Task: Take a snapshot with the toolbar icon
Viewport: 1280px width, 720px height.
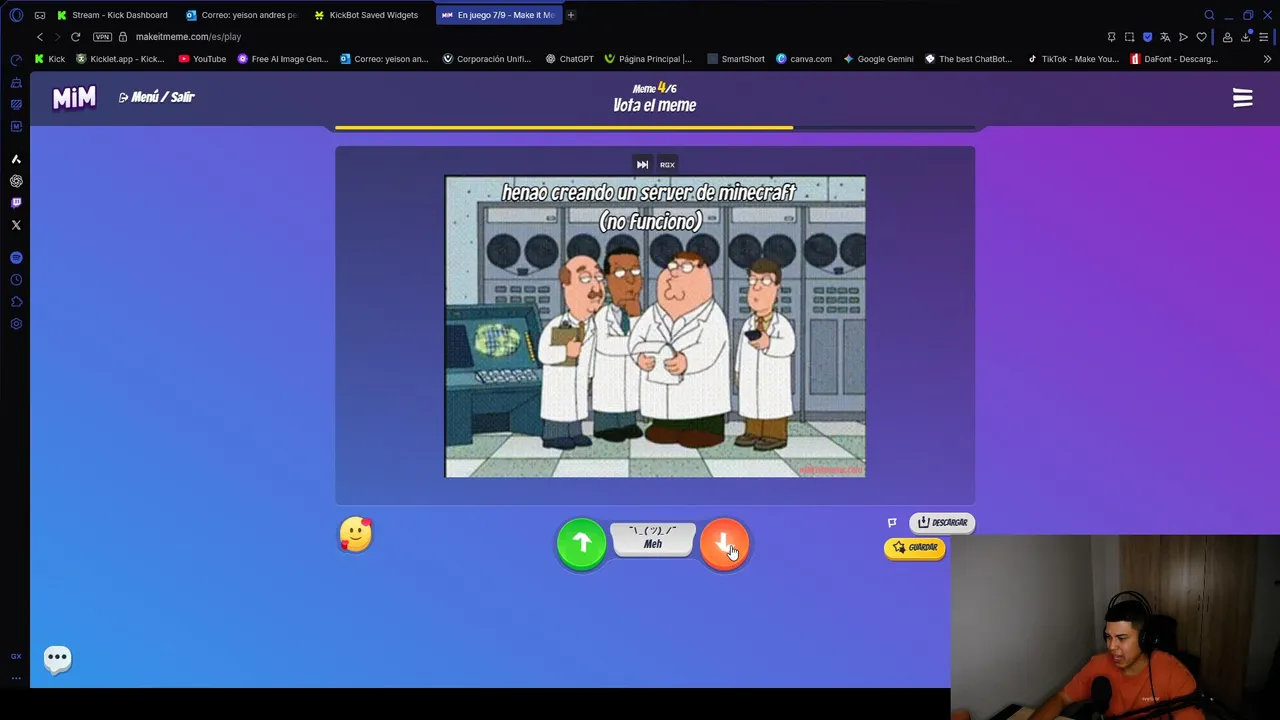Action: 1129,37
